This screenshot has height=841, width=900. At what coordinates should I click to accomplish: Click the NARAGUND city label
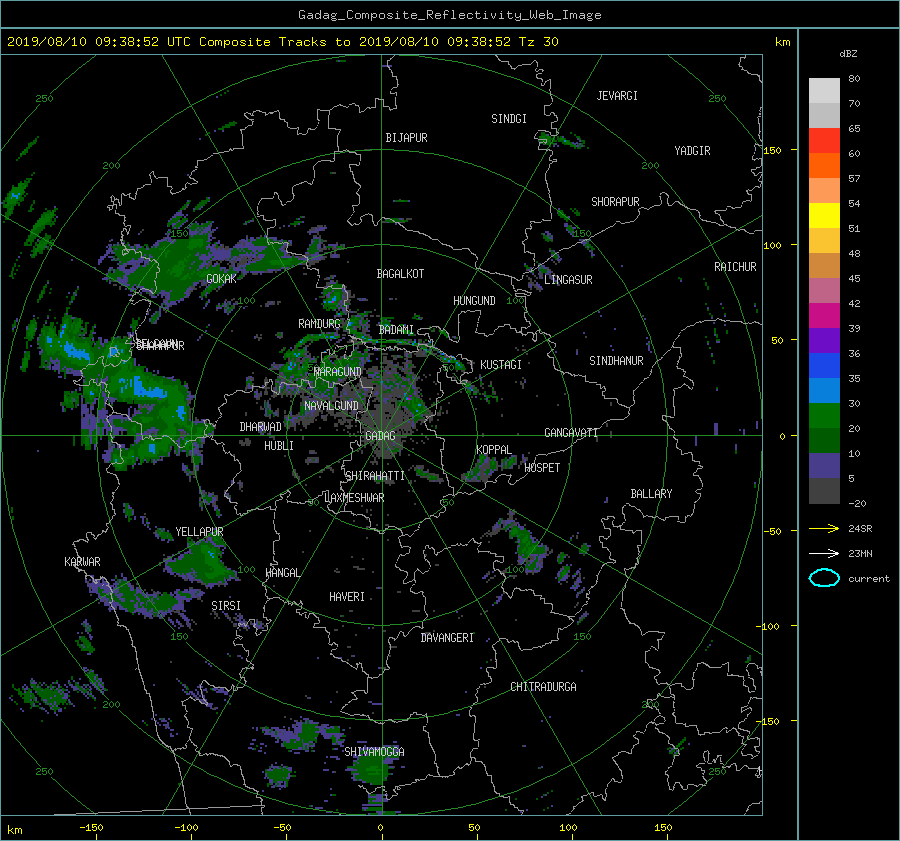click(338, 372)
